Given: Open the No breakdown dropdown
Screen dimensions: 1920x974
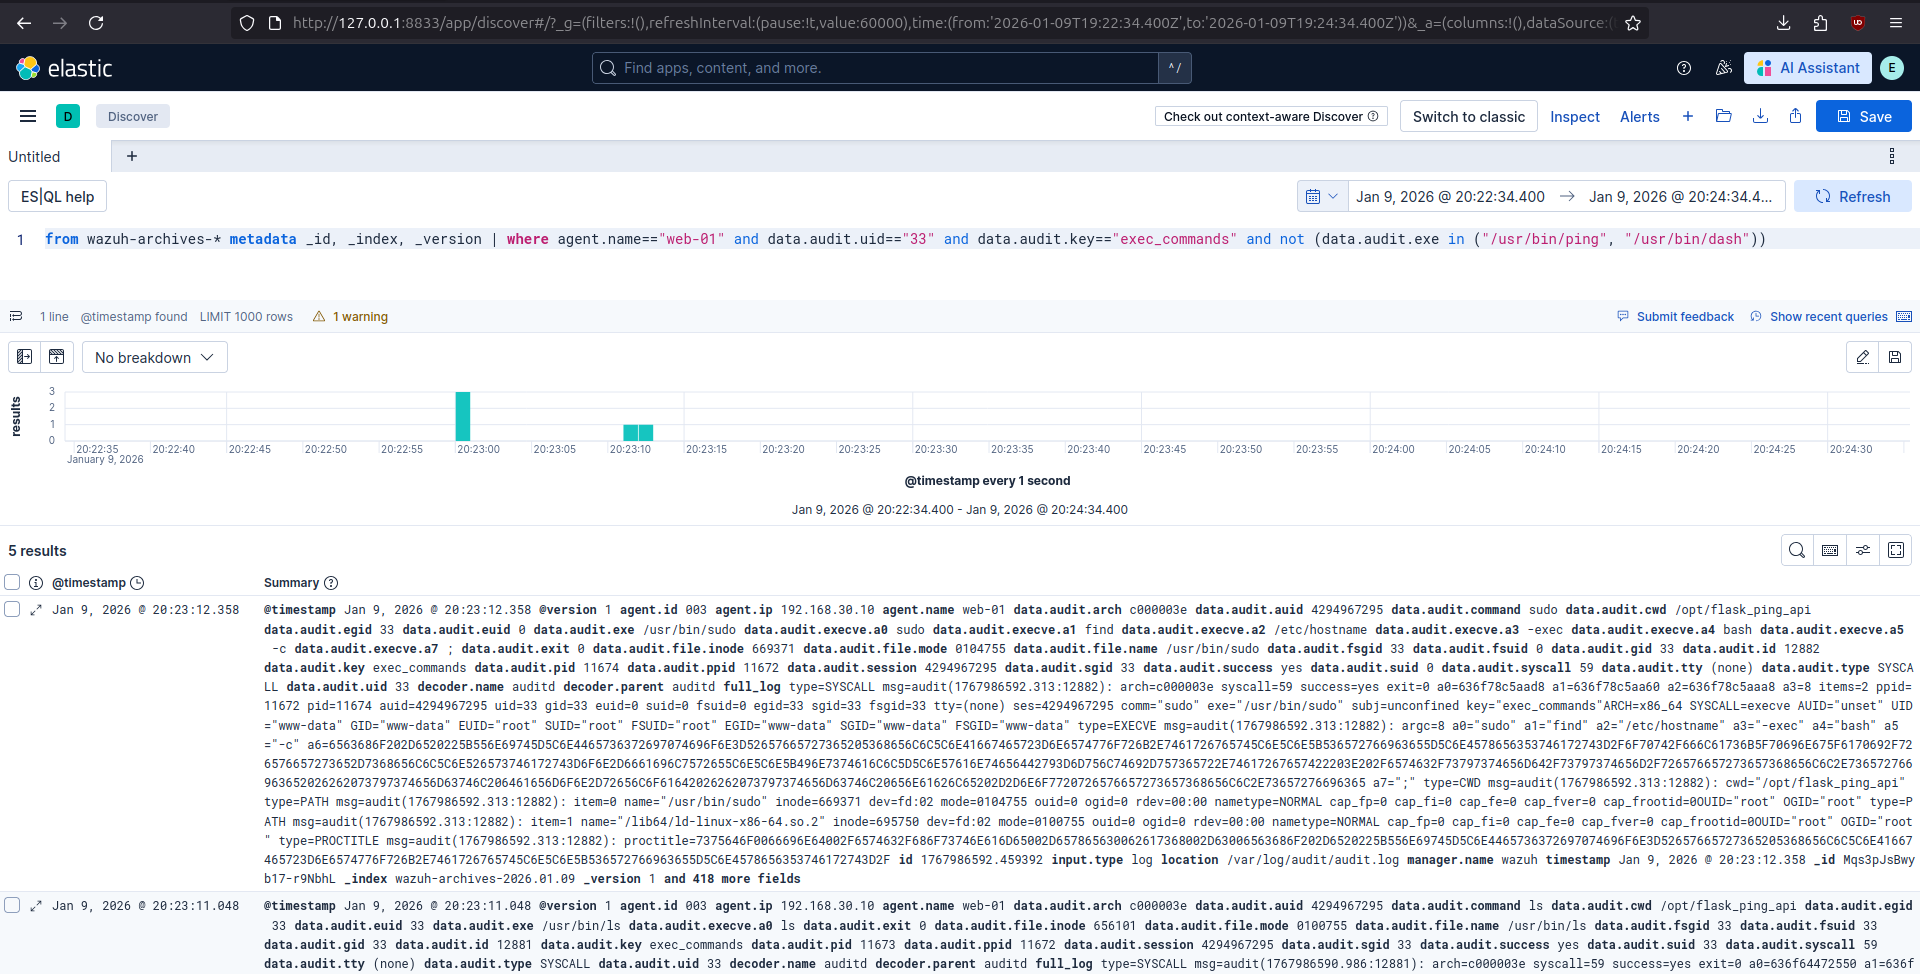Looking at the screenshot, I should click(x=154, y=357).
